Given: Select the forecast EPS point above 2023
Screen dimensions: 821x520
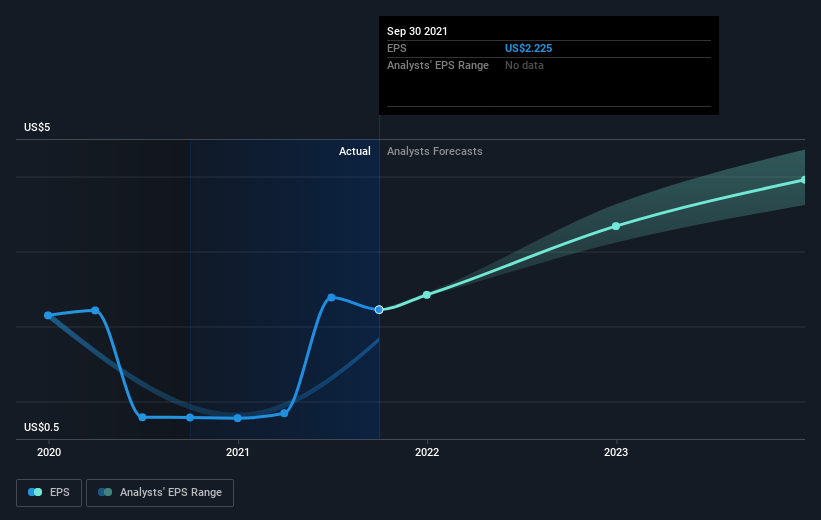Looking at the screenshot, I should click(x=616, y=226).
